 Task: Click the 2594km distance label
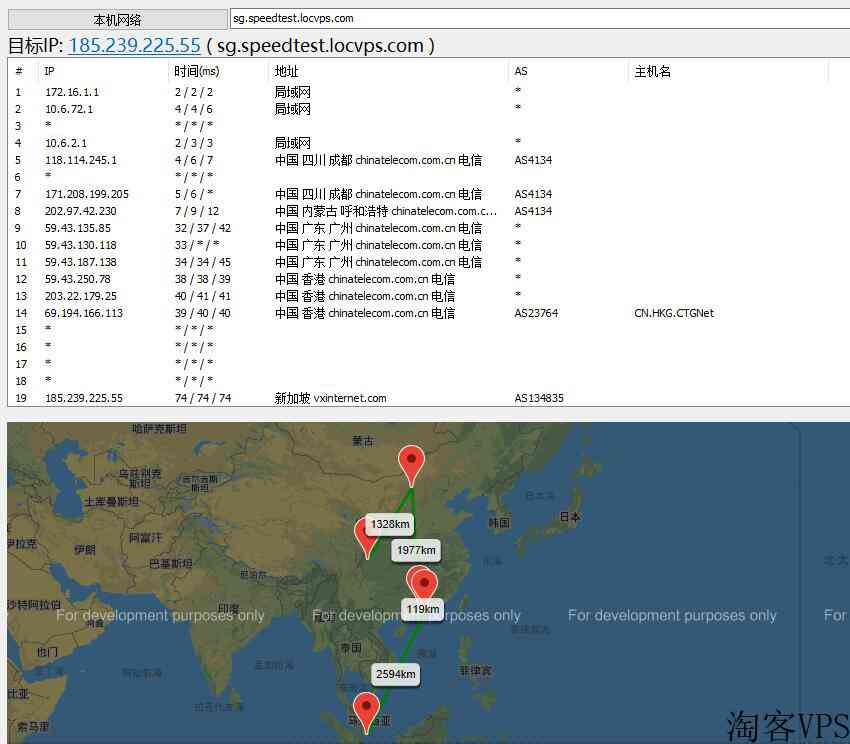tap(395, 674)
